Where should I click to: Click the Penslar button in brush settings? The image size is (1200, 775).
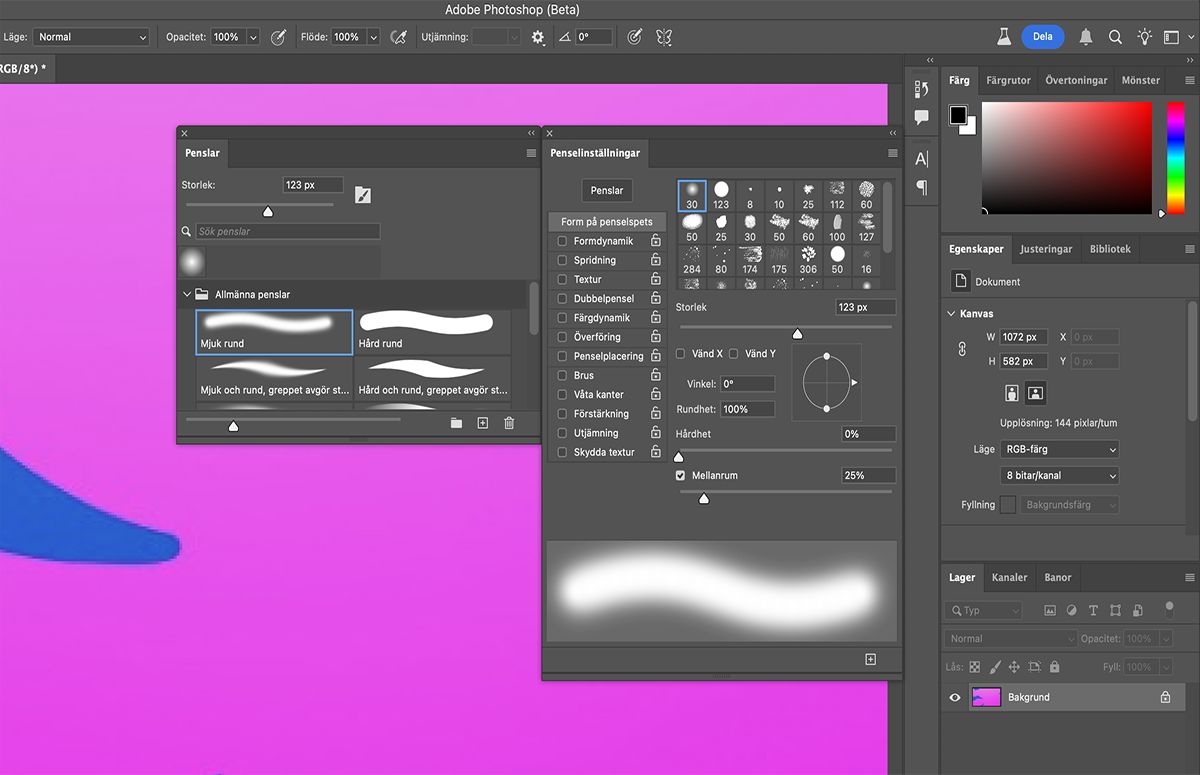coord(607,190)
